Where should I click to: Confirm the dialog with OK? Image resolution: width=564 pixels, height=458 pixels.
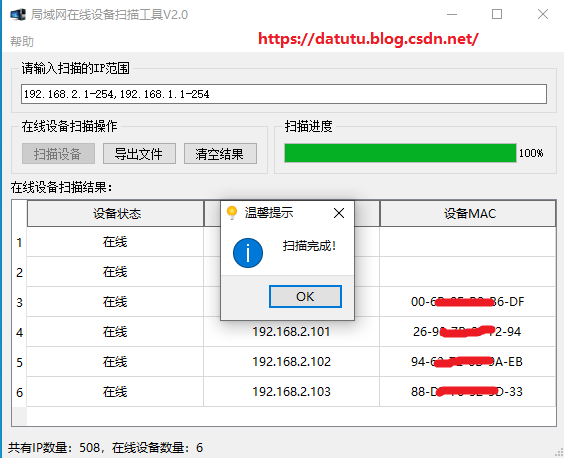(x=305, y=296)
